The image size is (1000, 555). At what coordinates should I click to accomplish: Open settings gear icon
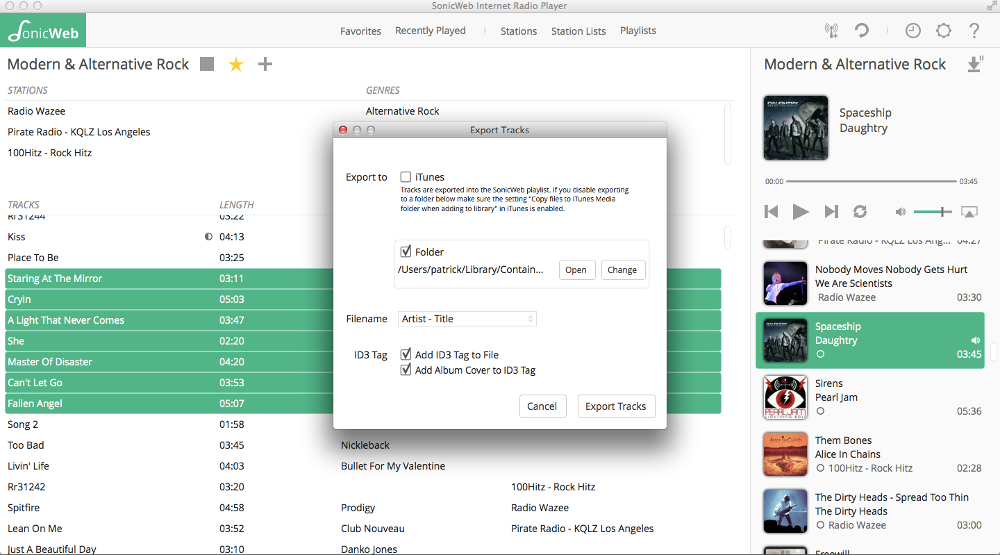[x=943, y=31]
